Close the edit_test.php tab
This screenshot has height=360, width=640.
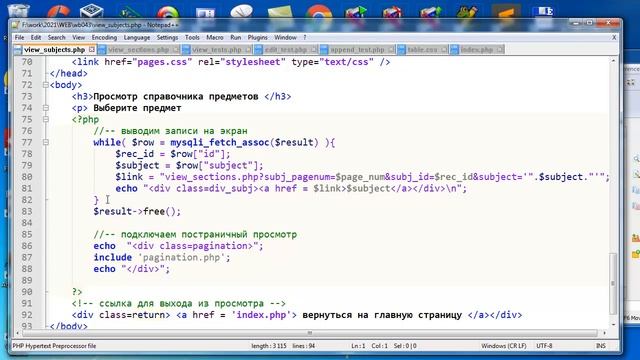click(313, 49)
